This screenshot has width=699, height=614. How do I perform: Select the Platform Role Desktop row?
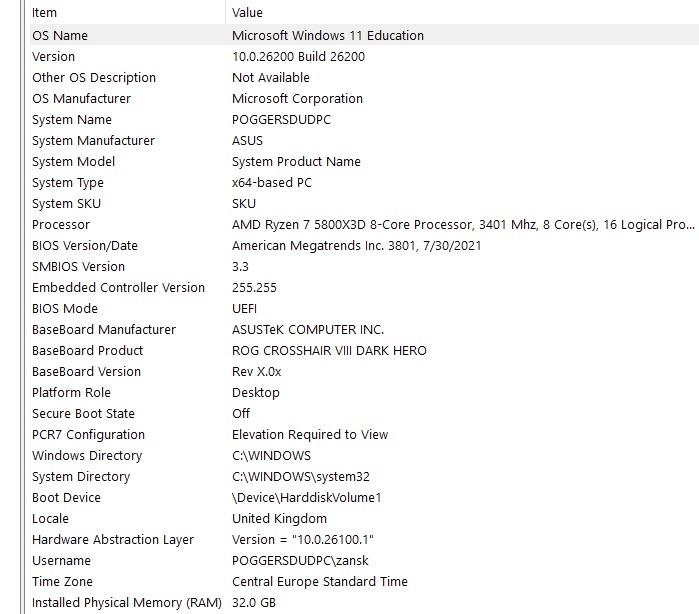pyautogui.click(x=71, y=392)
